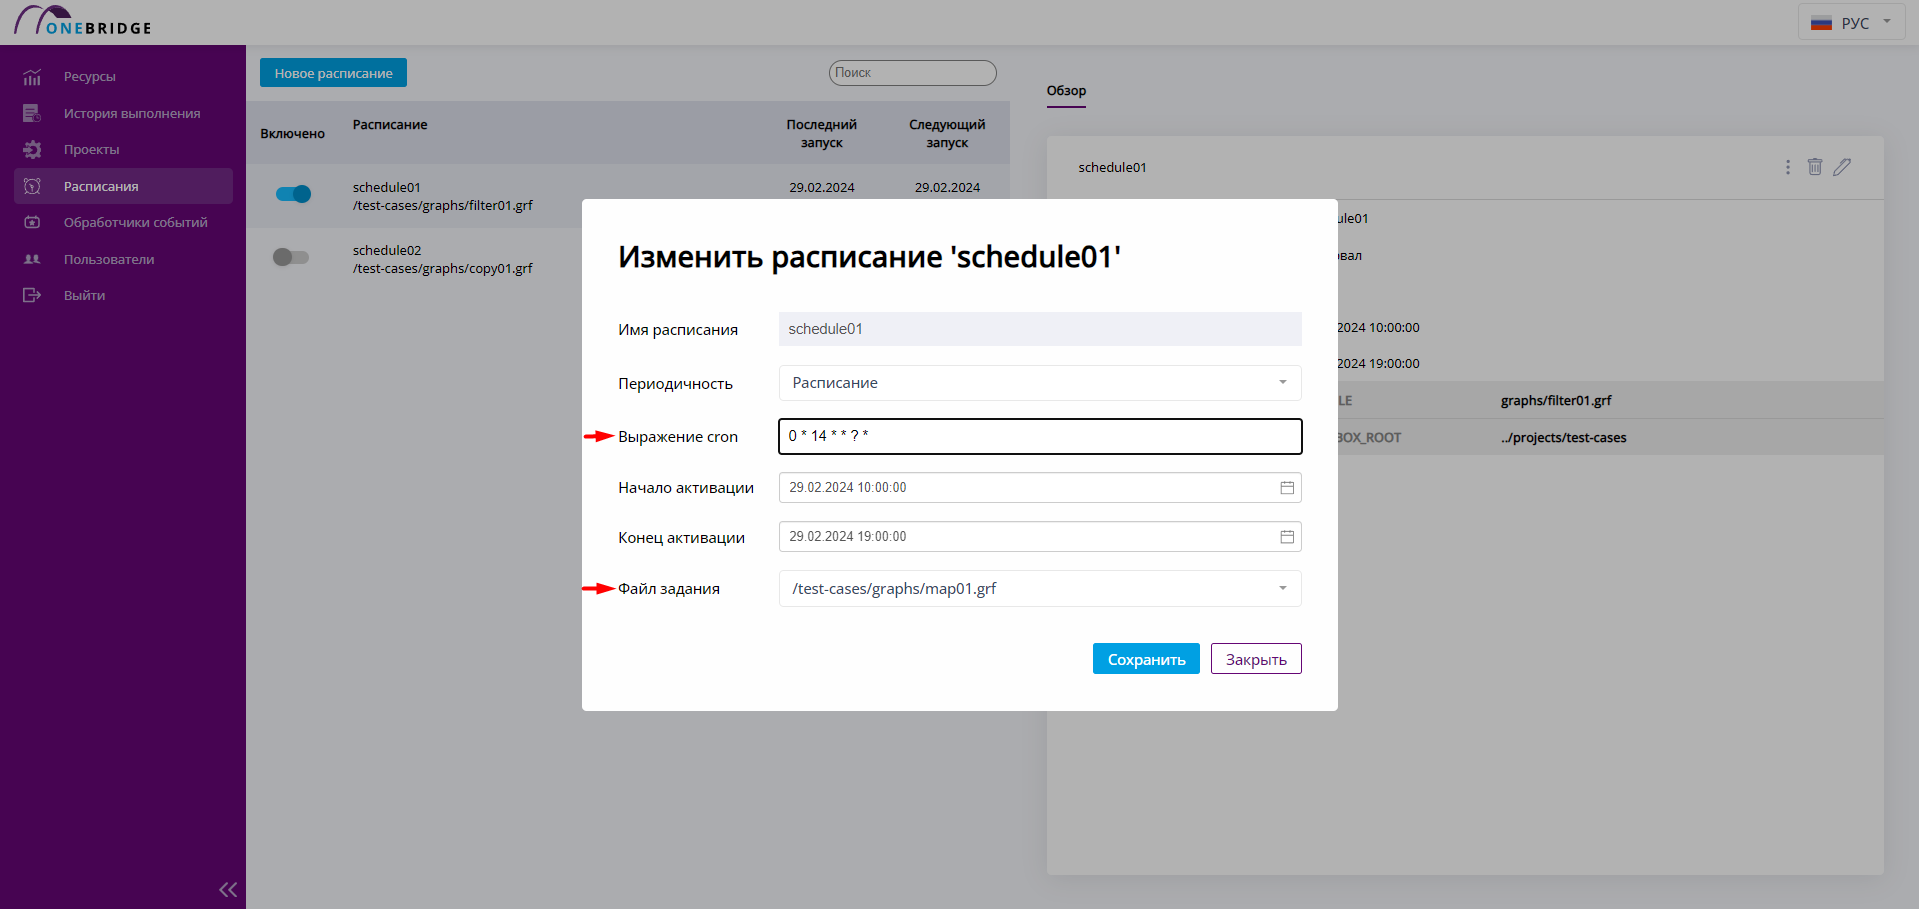Image resolution: width=1919 pixels, height=909 pixels.
Task: Open calendar picker for activation start
Action: coord(1287,487)
